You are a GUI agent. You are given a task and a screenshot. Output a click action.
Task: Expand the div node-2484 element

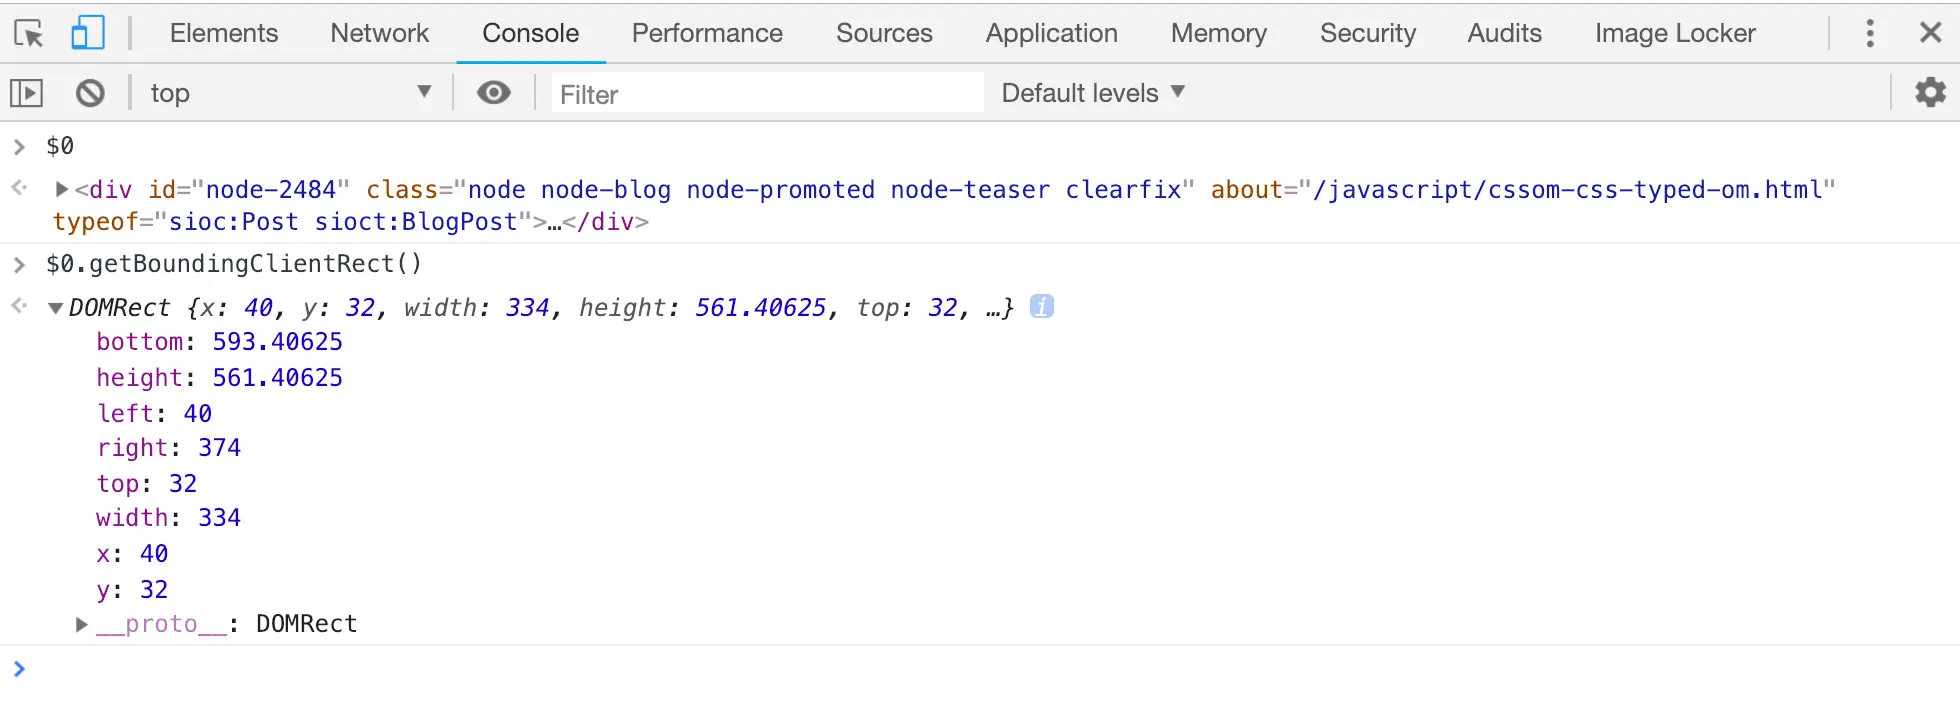pyautogui.click(x=62, y=189)
